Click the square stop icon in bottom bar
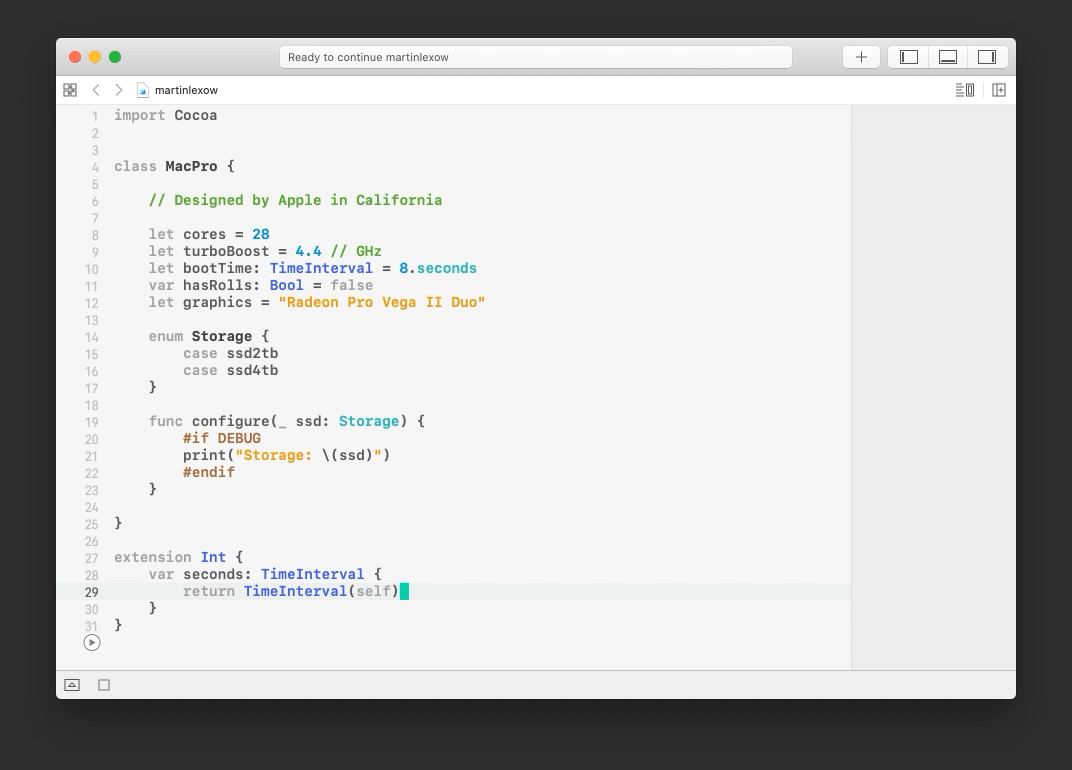Viewport: 1072px width, 770px height. [x=104, y=685]
